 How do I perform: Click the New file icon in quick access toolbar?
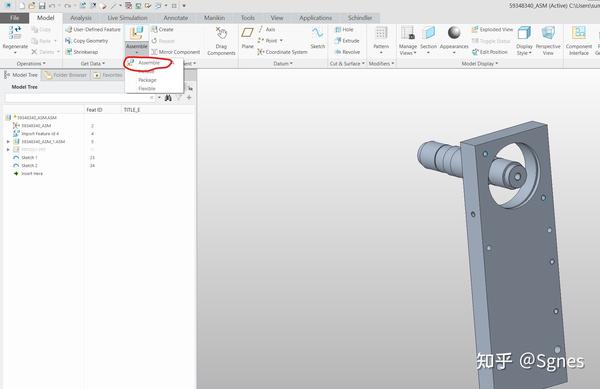[22, 6]
